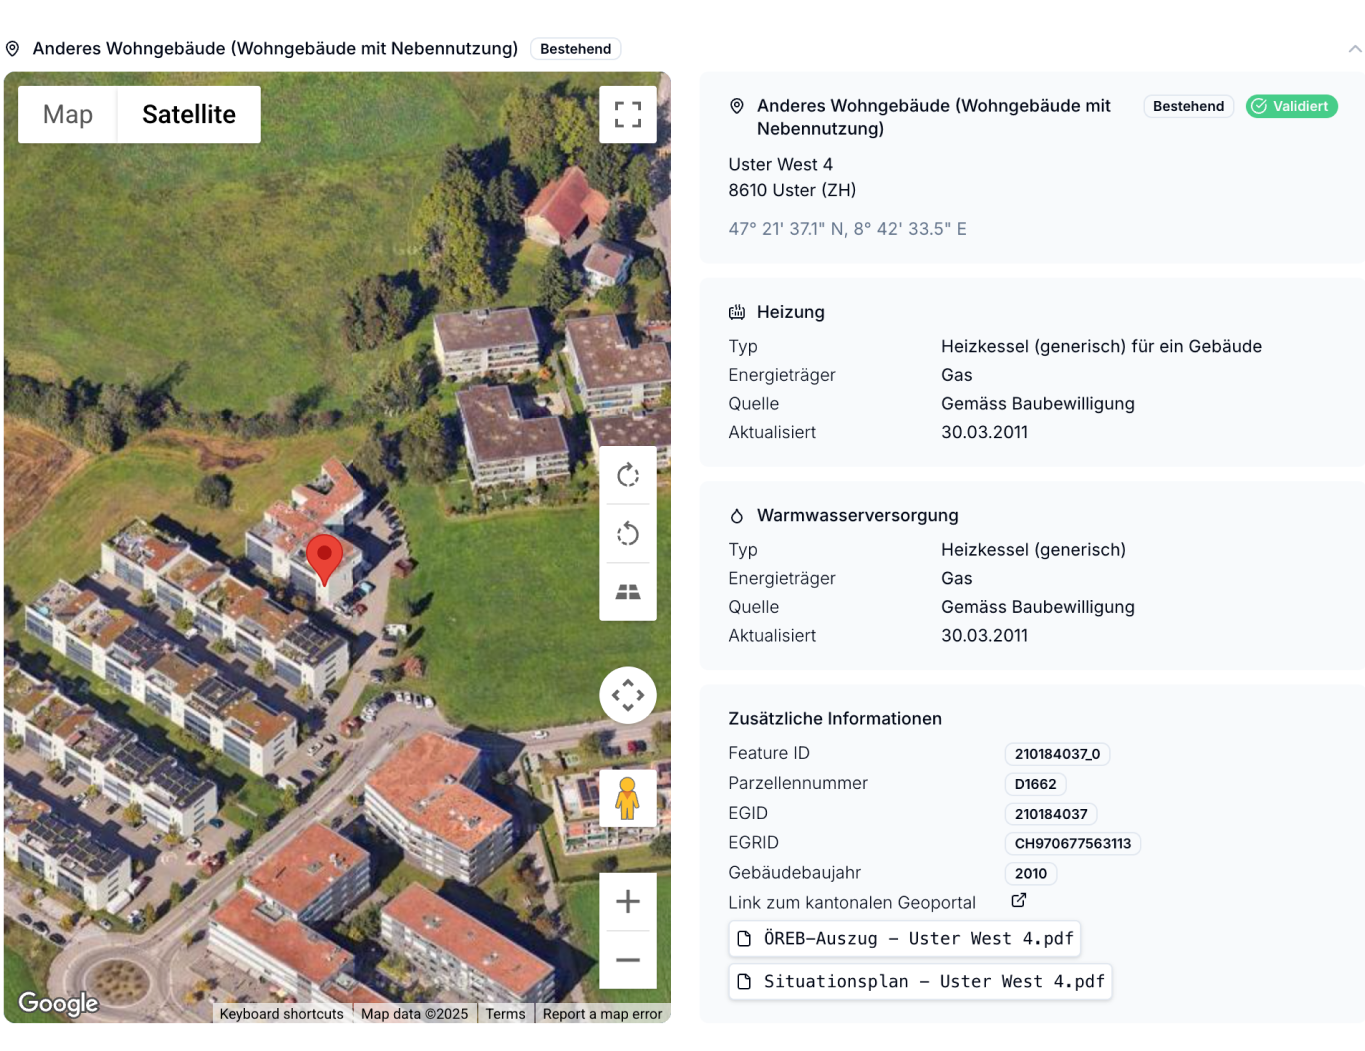1365x1051 pixels.
Task: Open the kantonalen Geoportal external link icon
Action: [1018, 901]
